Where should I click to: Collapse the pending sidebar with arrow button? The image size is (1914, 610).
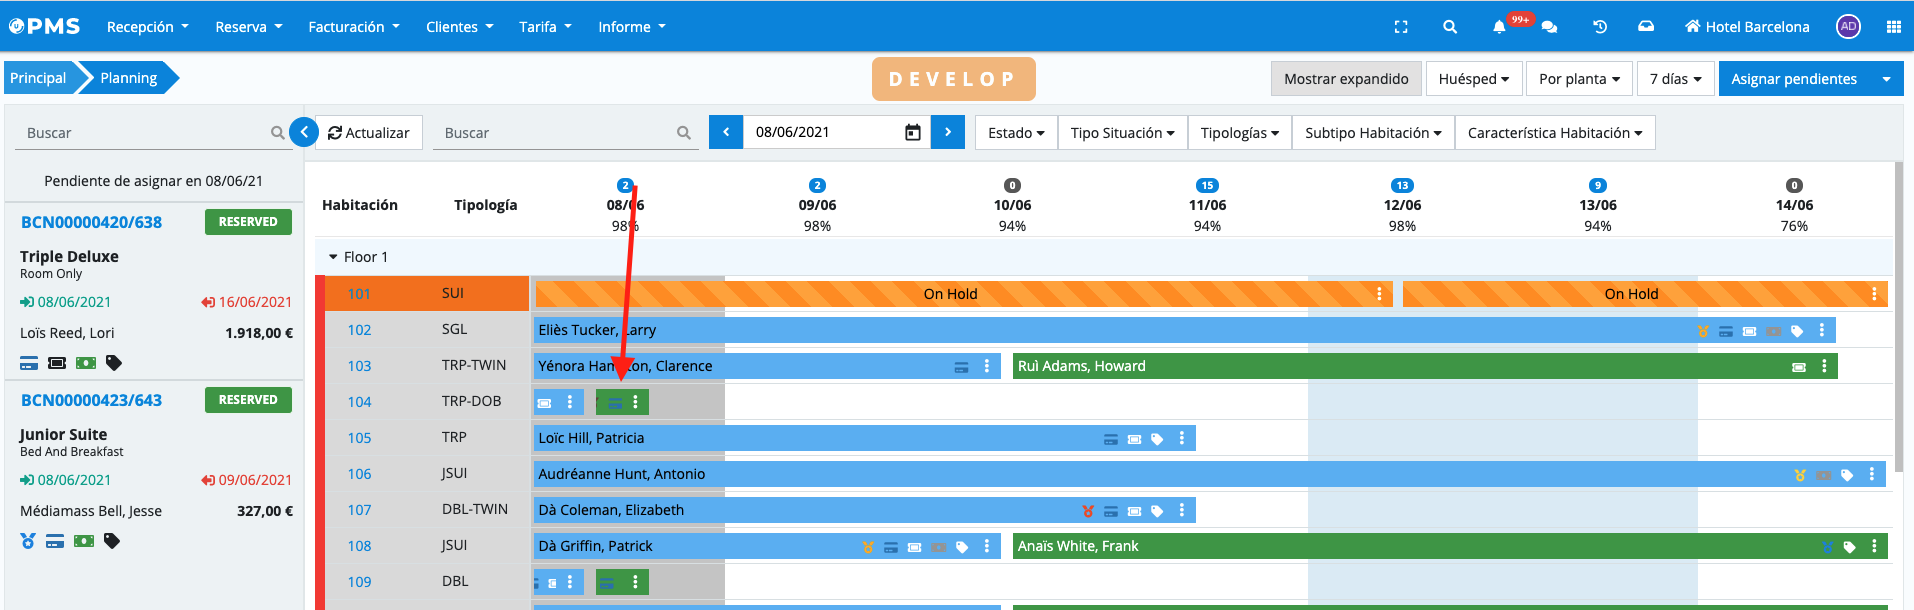tap(304, 132)
